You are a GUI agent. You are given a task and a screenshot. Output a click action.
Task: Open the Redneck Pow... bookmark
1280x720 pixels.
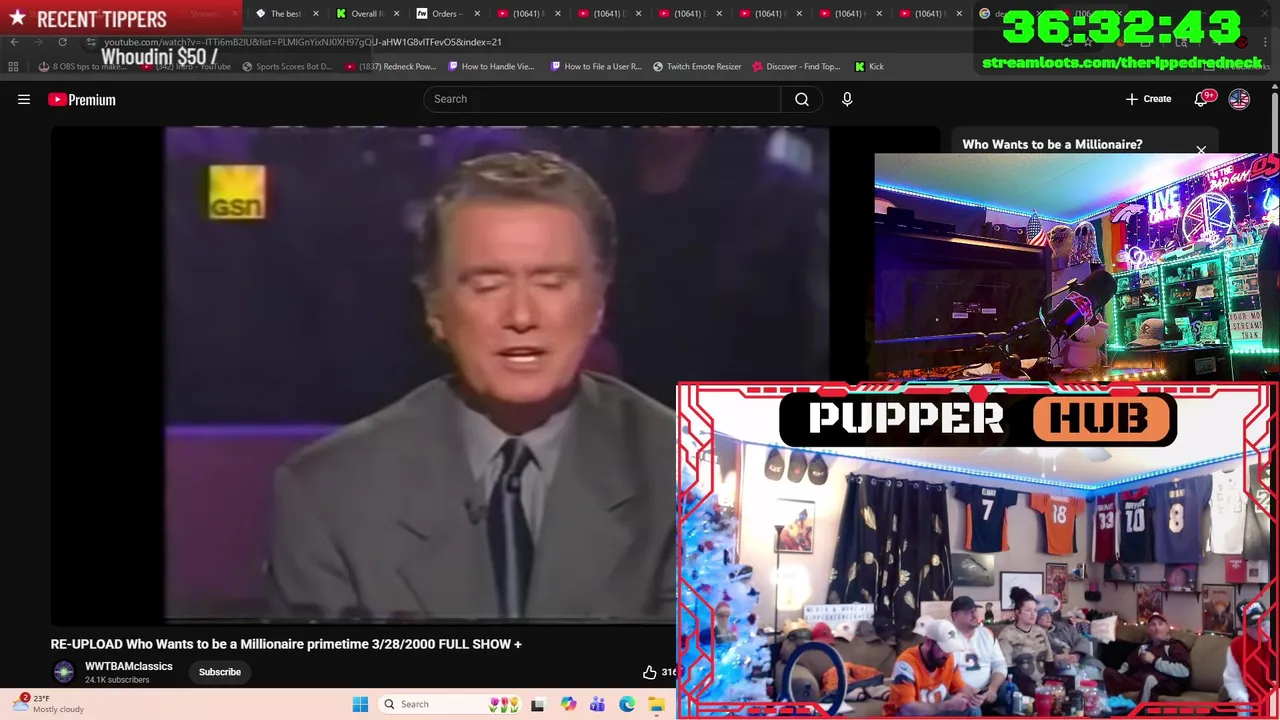(390, 66)
